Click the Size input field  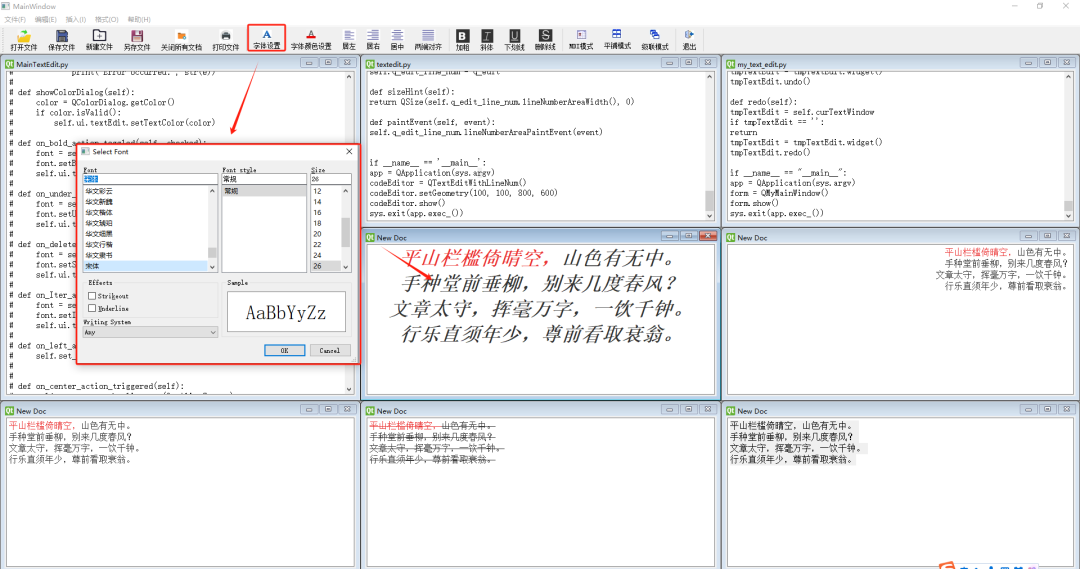coord(331,179)
